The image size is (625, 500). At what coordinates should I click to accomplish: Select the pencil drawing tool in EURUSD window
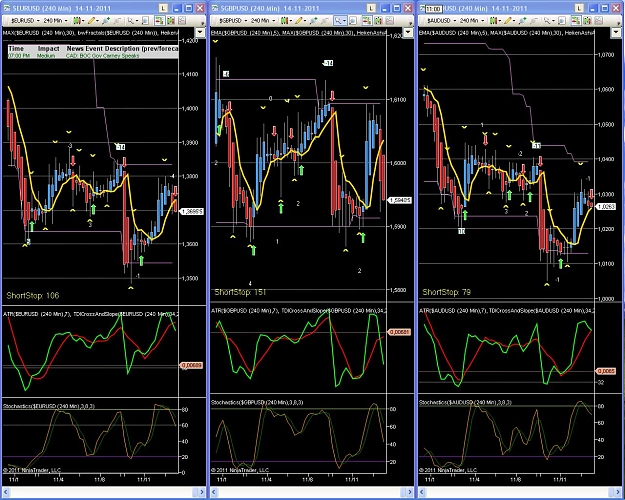point(92,20)
